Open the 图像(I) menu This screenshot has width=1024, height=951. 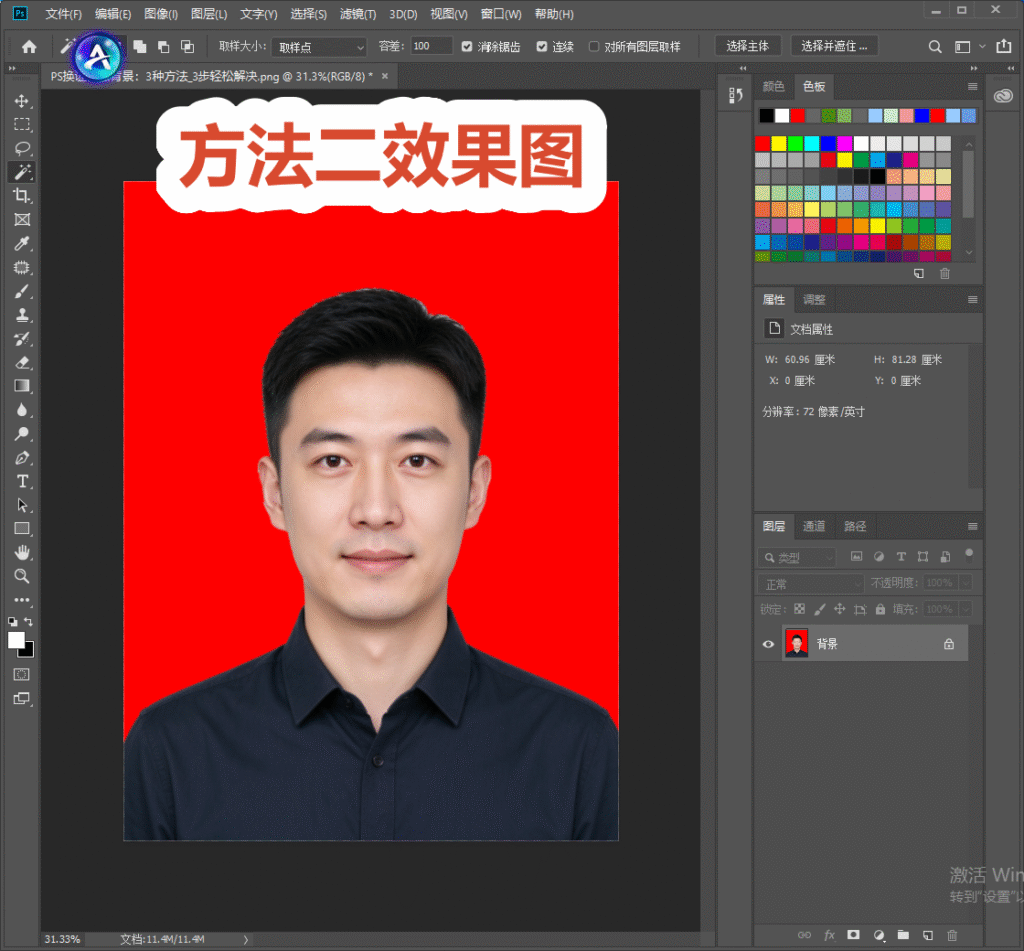click(x=161, y=14)
